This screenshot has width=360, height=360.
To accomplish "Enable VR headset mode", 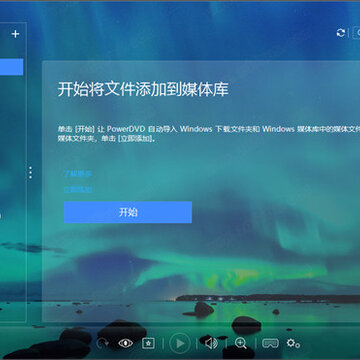I will [x=270, y=343].
